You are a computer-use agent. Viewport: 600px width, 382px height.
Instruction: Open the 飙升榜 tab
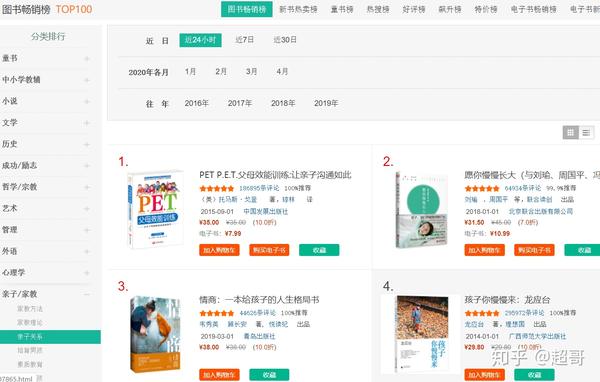tap(450, 9)
